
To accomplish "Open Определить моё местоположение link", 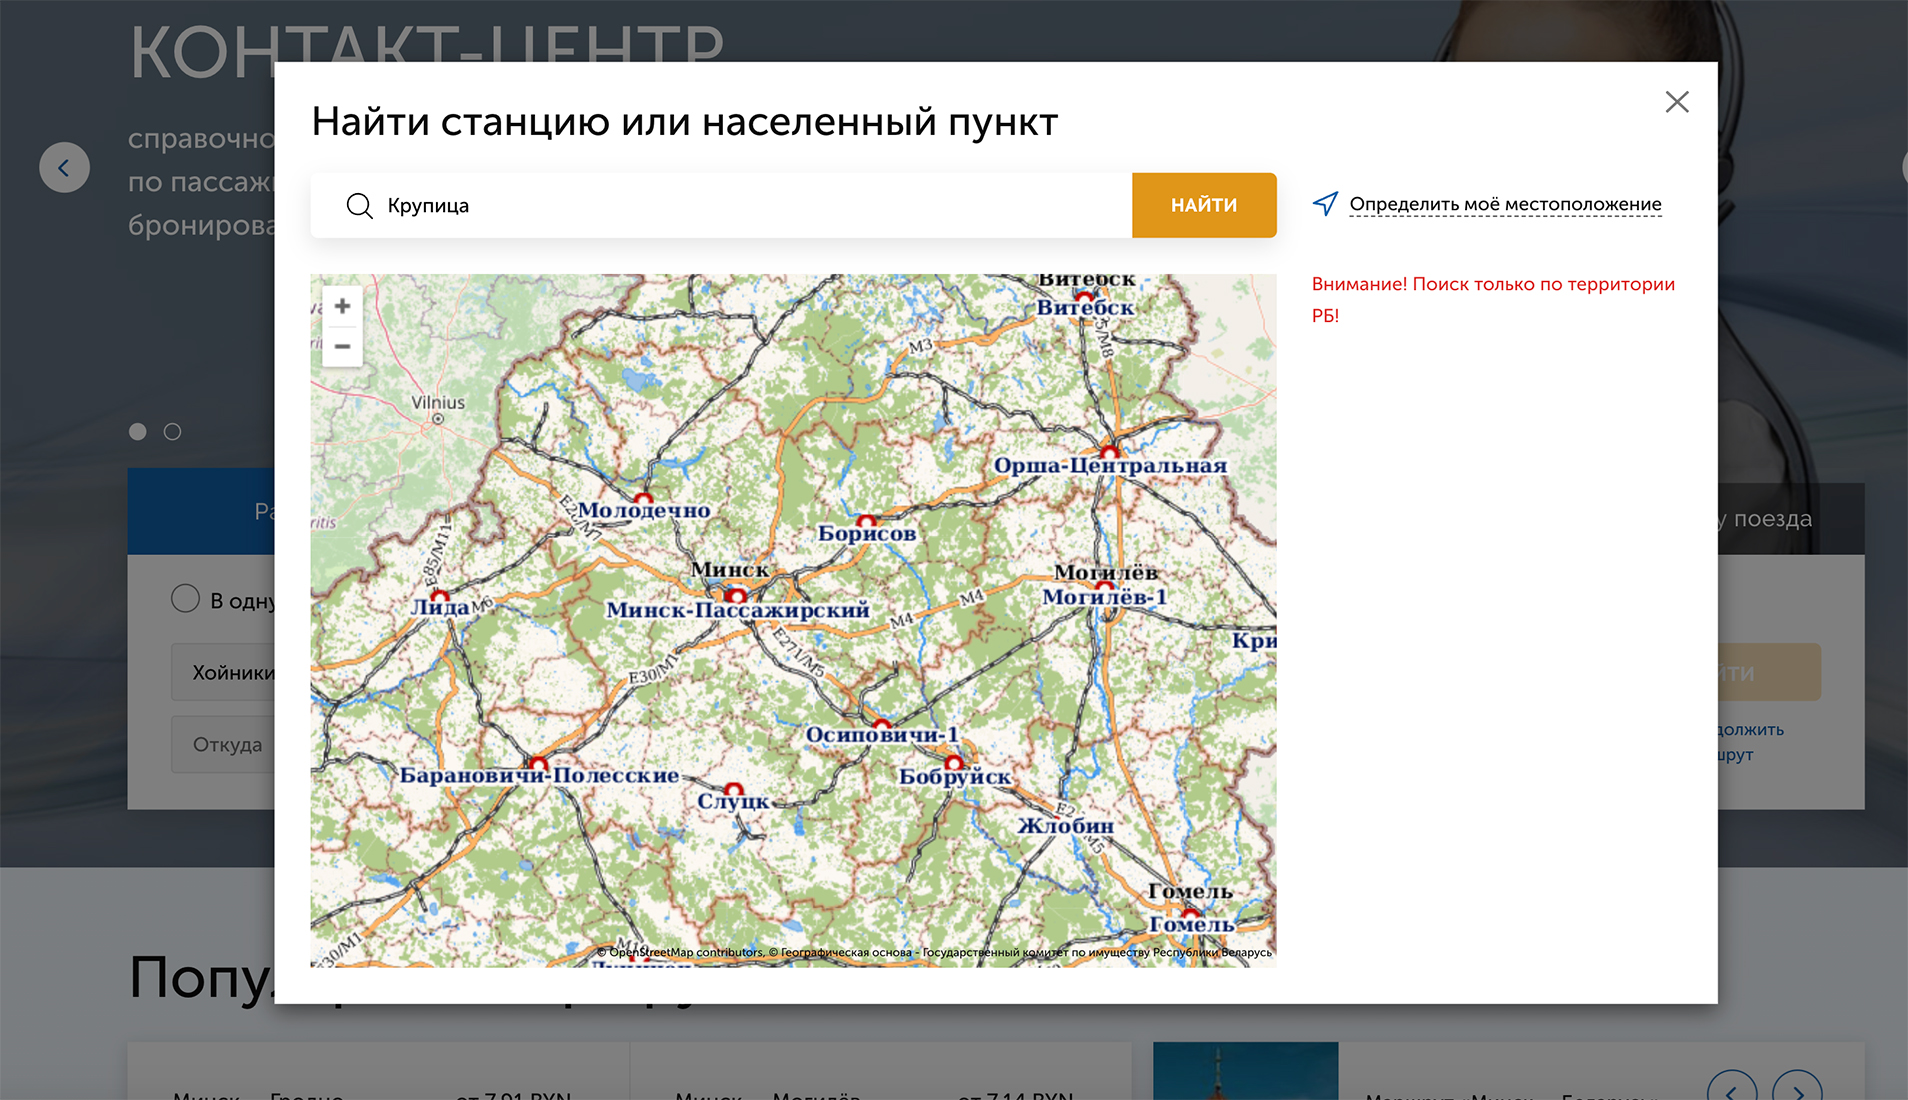I will (x=1504, y=204).
